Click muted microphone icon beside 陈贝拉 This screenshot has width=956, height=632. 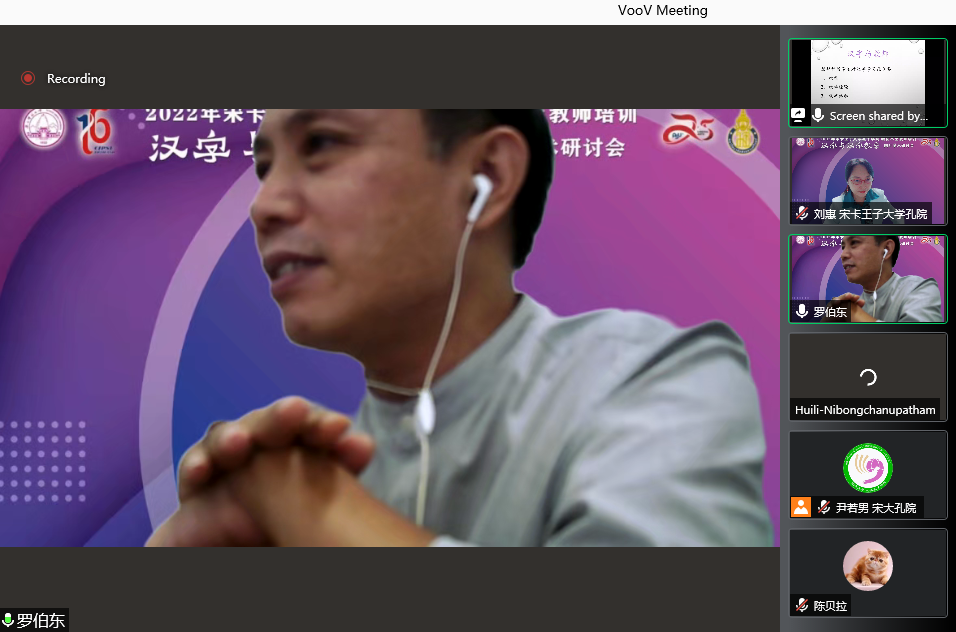pos(802,605)
